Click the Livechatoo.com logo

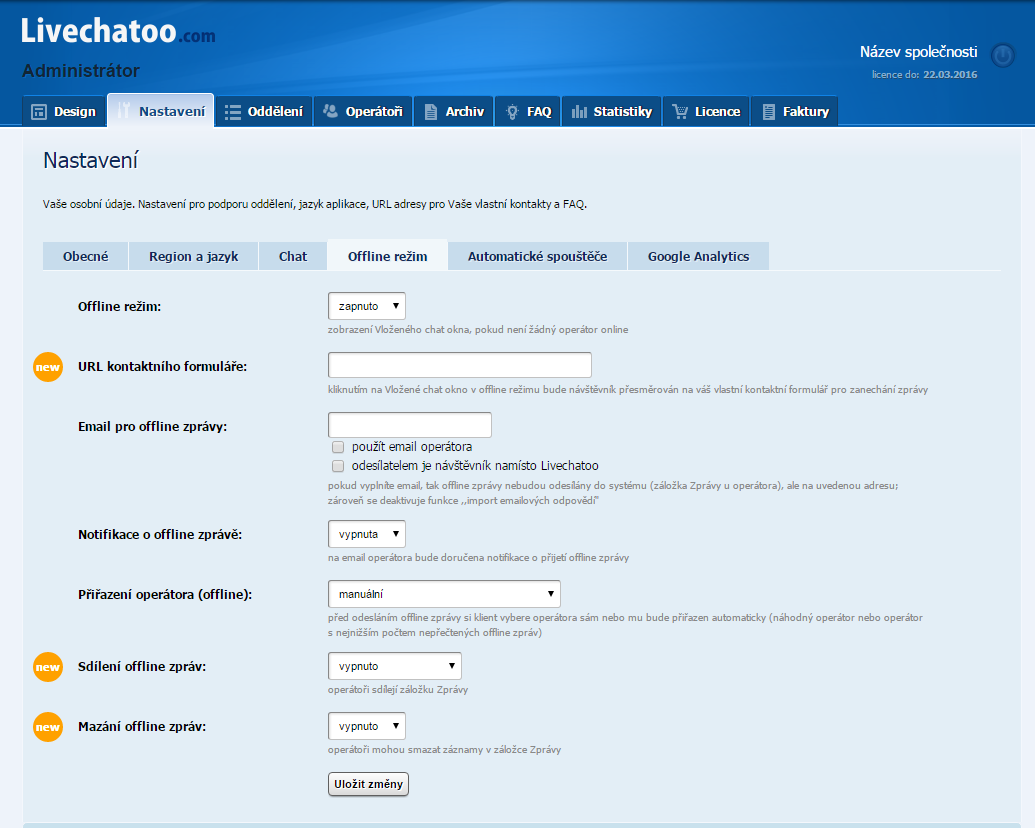click(118, 33)
